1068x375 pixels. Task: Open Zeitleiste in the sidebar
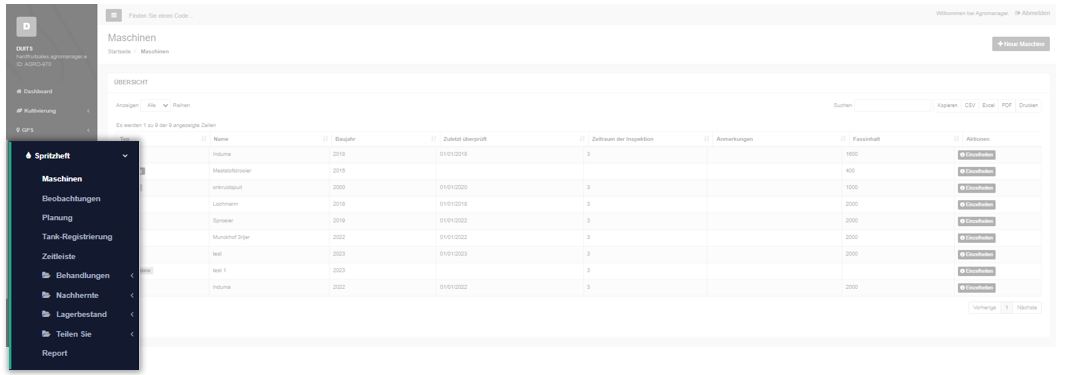click(59, 257)
